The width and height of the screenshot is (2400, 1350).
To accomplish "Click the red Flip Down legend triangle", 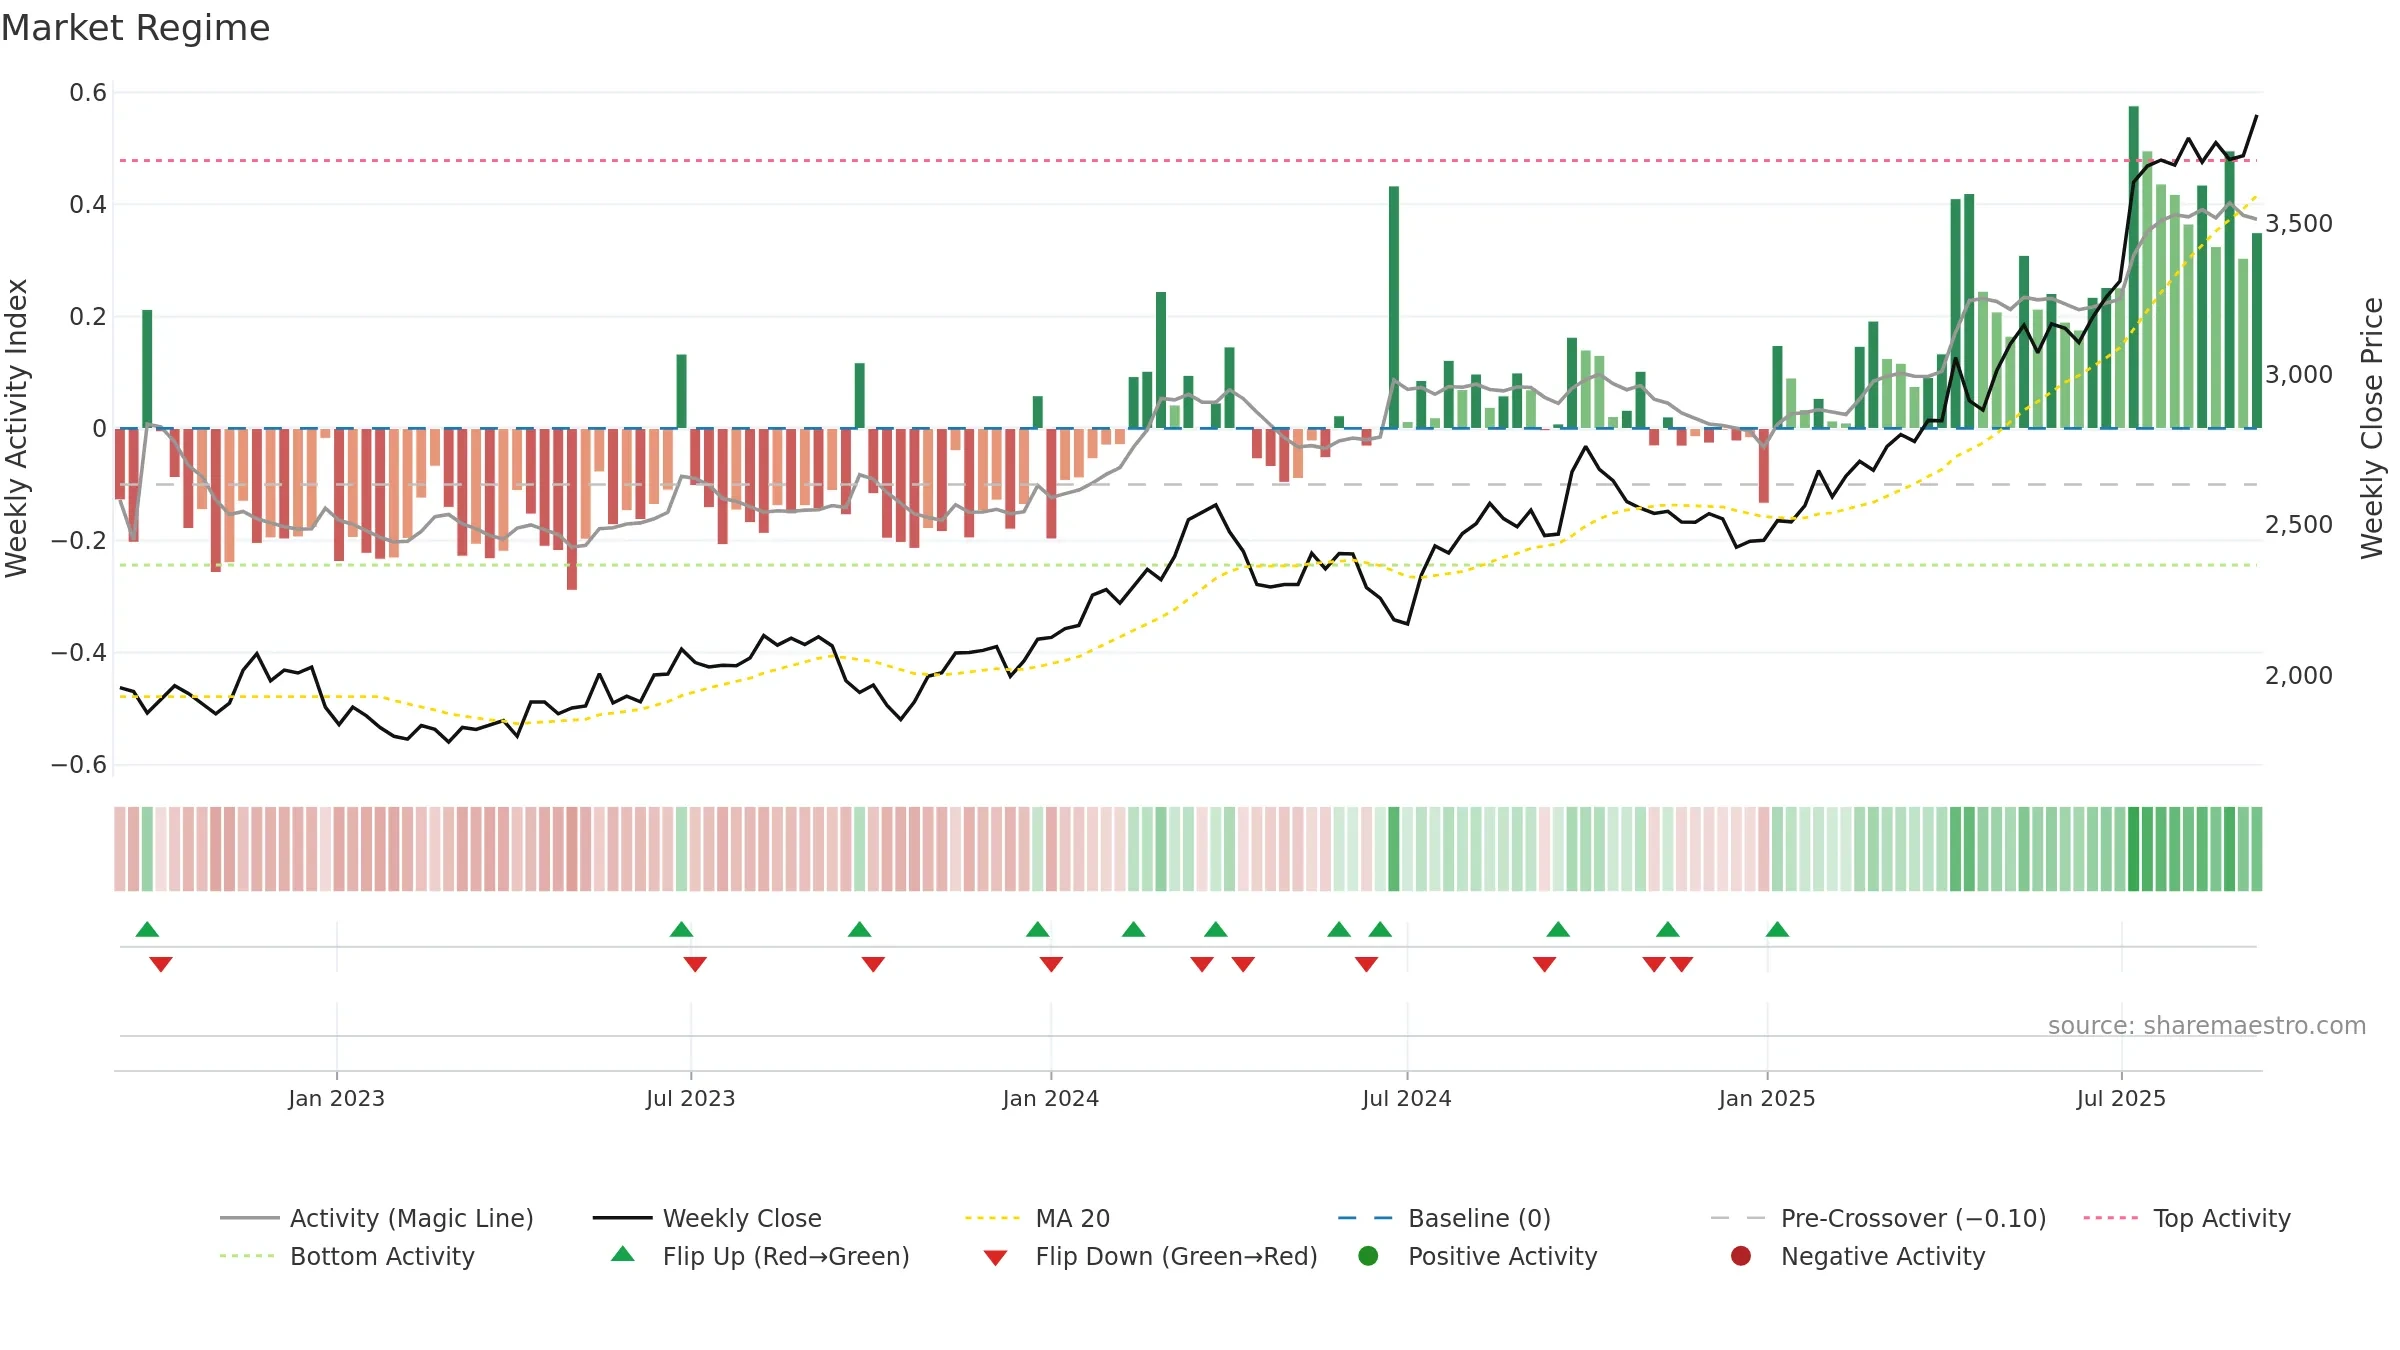I will click(995, 1258).
